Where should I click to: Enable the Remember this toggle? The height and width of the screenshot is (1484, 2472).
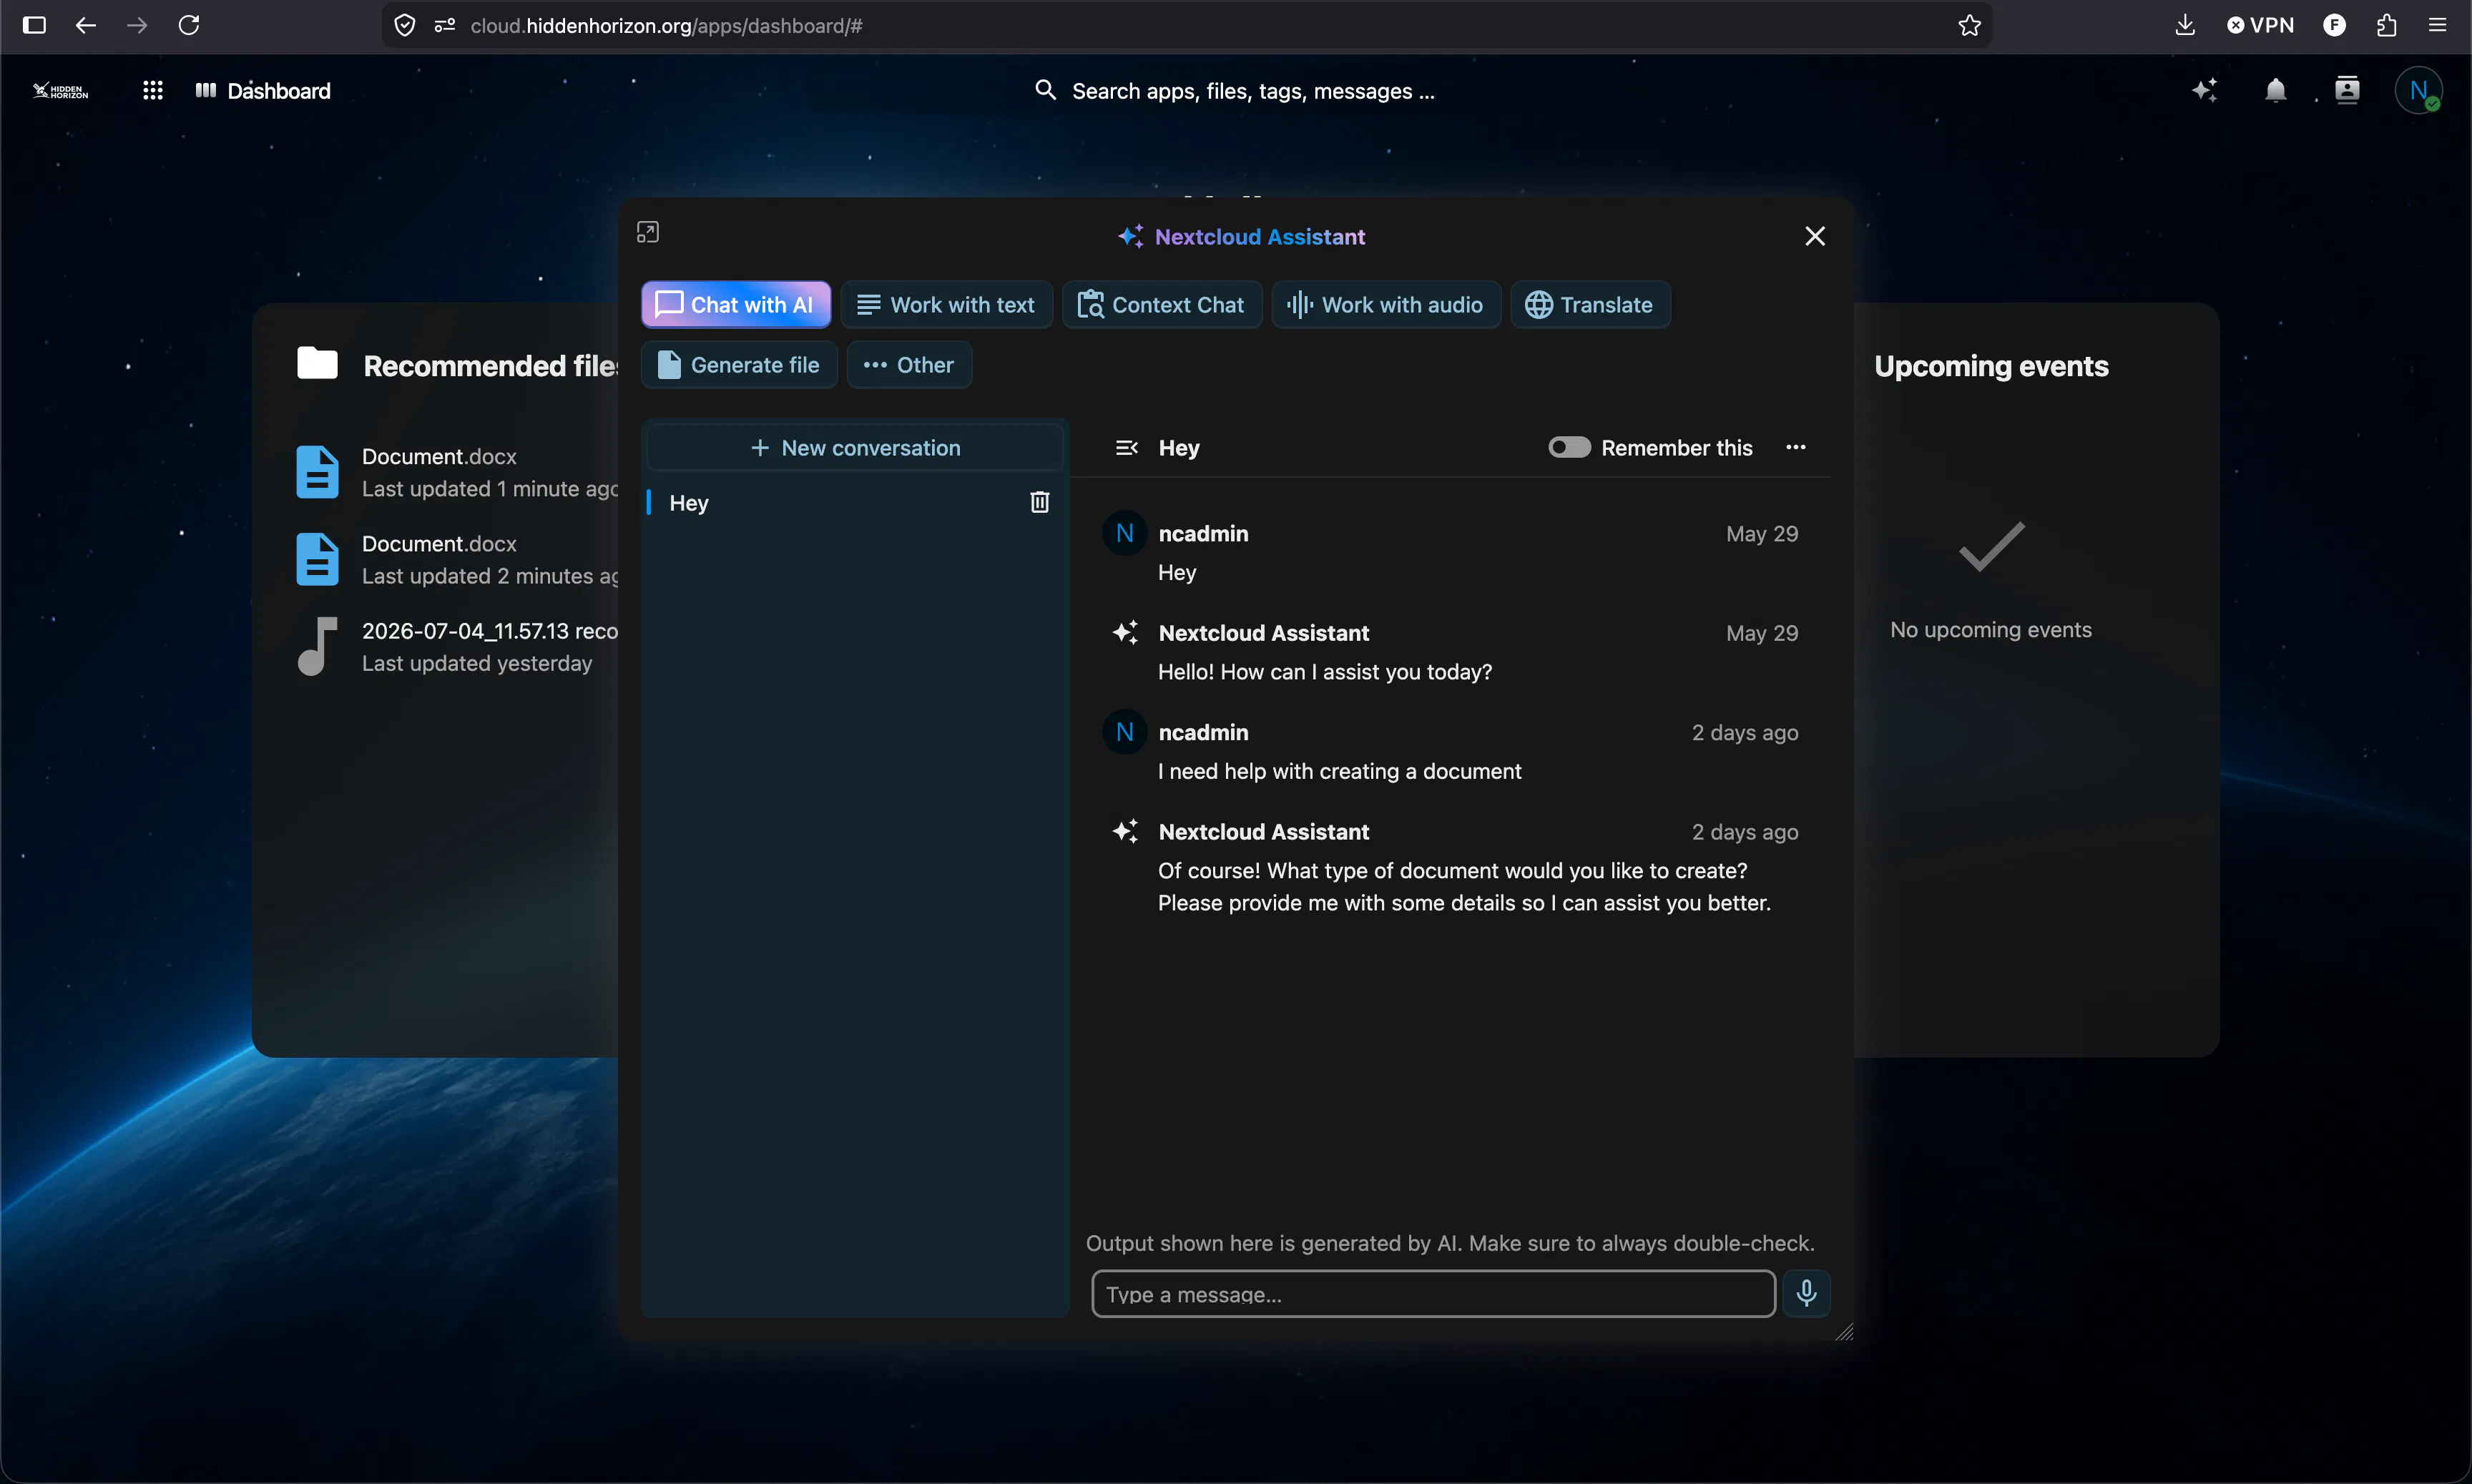click(x=1569, y=448)
